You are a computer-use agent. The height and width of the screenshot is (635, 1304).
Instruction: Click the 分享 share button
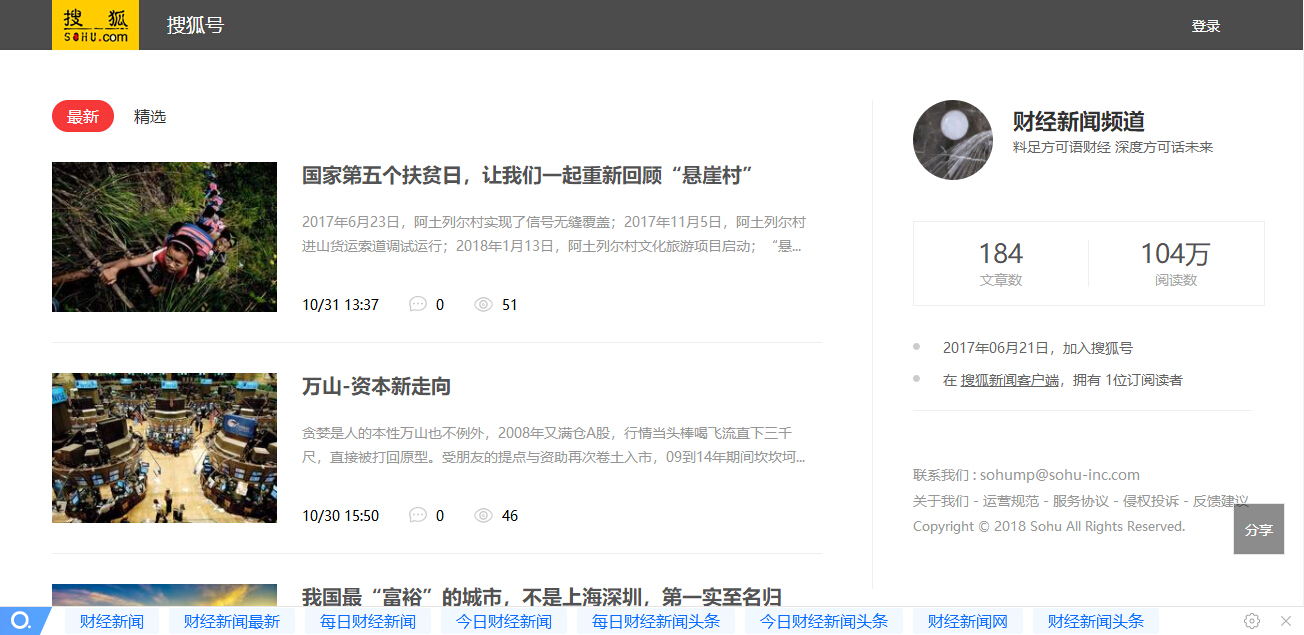[x=1259, y=529]
